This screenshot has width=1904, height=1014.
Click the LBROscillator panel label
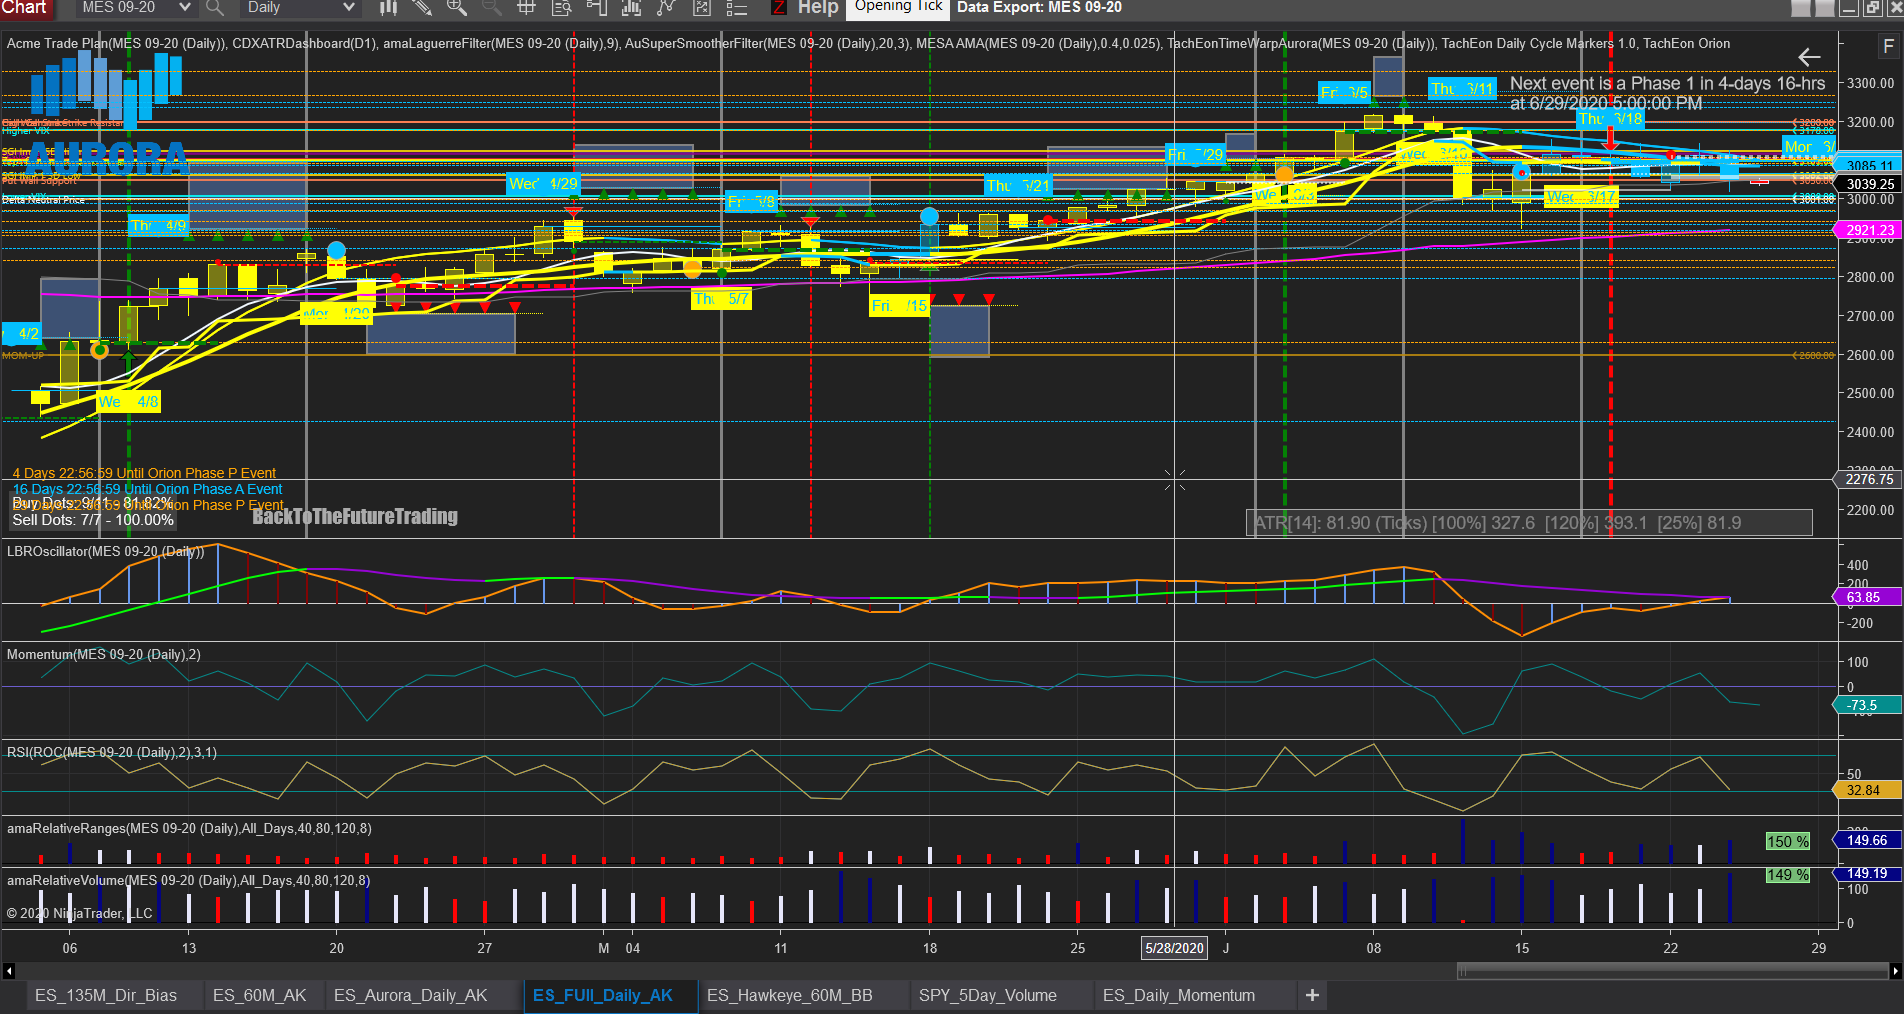105,551
